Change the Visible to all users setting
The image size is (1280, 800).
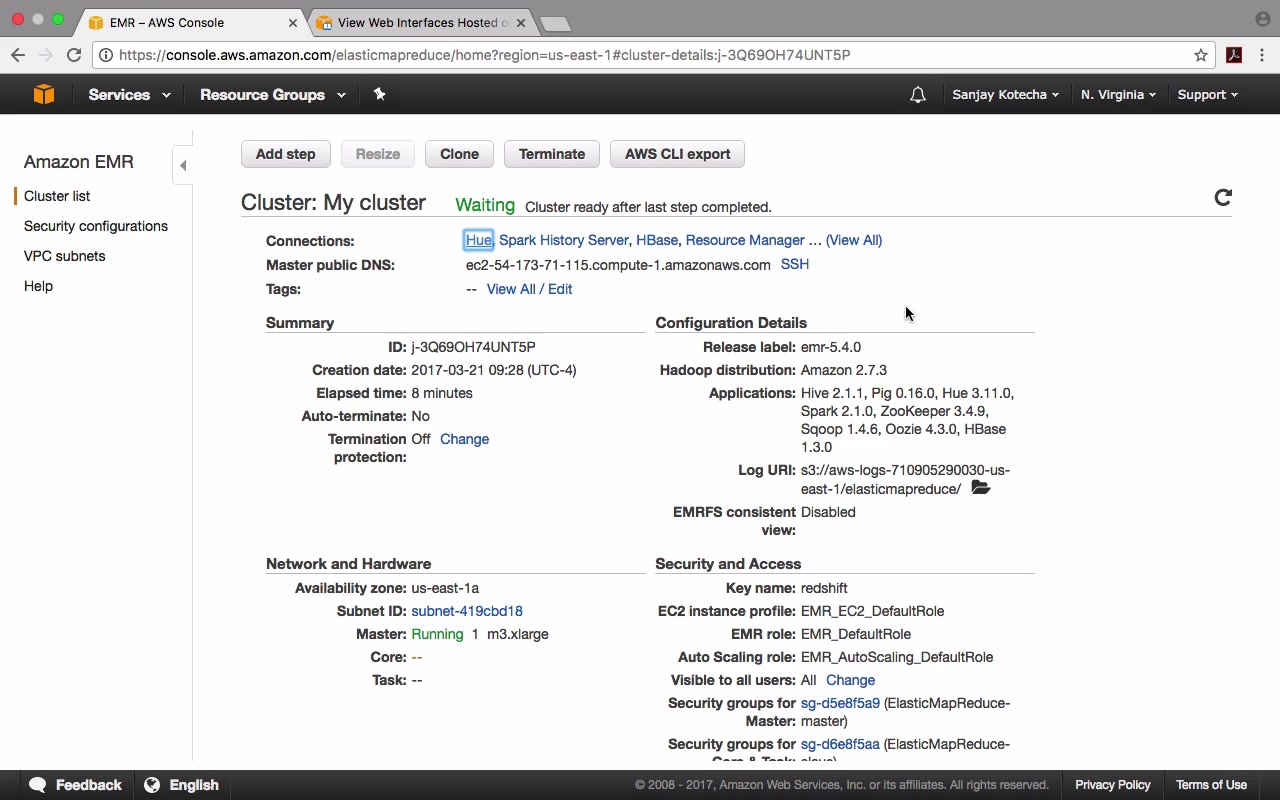[850, 680]
